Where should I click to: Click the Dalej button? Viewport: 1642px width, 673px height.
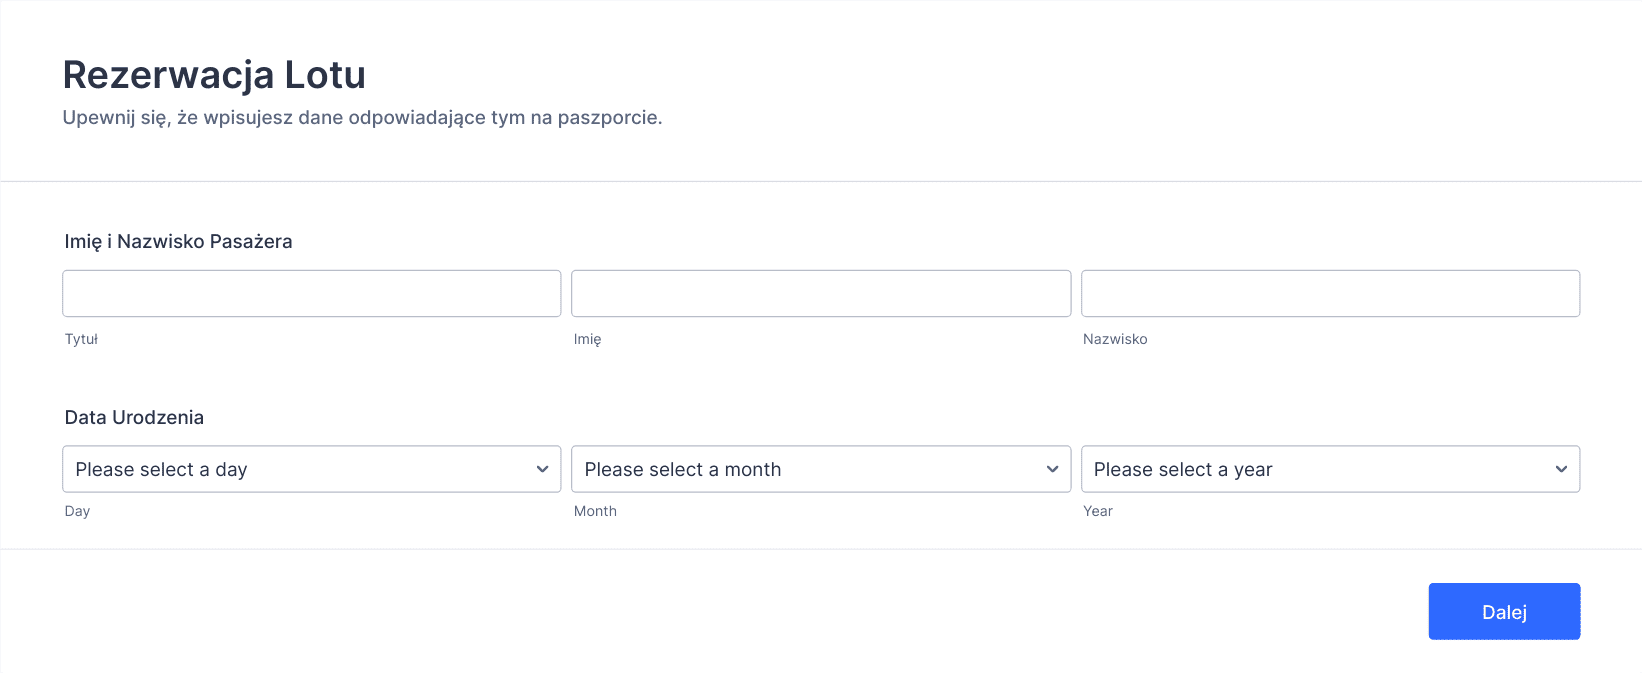pos(1504,611)
